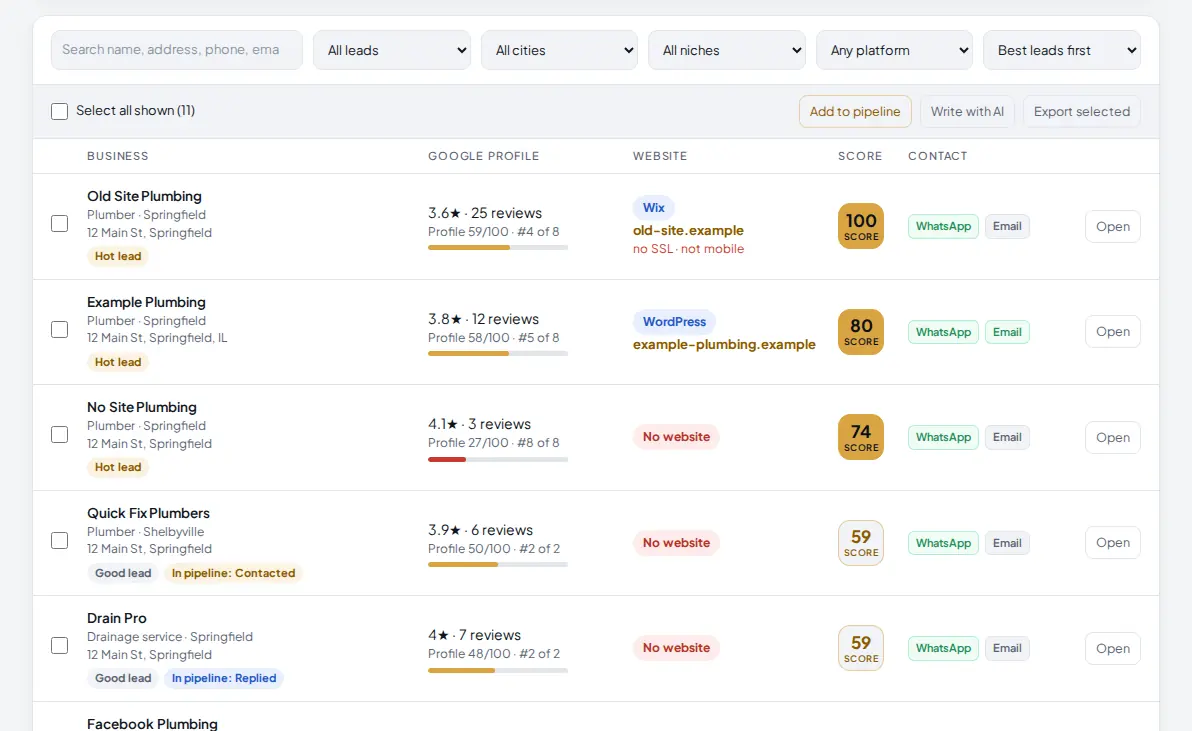
Task: Click the 74 score badge
Action: [x=861, y=437]
